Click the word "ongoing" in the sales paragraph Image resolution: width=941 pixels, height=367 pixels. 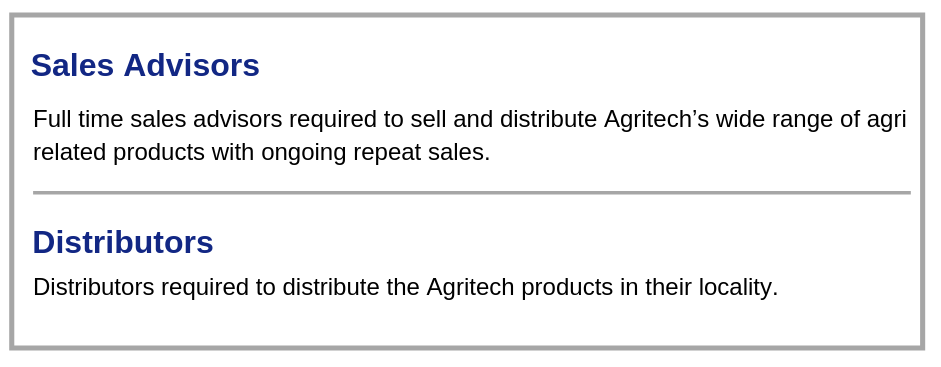(x=304, y=152)
